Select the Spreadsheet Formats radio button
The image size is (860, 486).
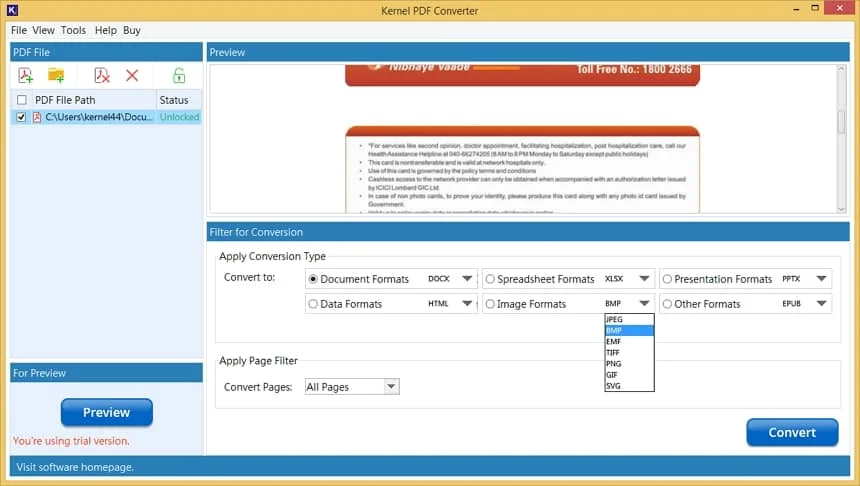pos(490,279)
